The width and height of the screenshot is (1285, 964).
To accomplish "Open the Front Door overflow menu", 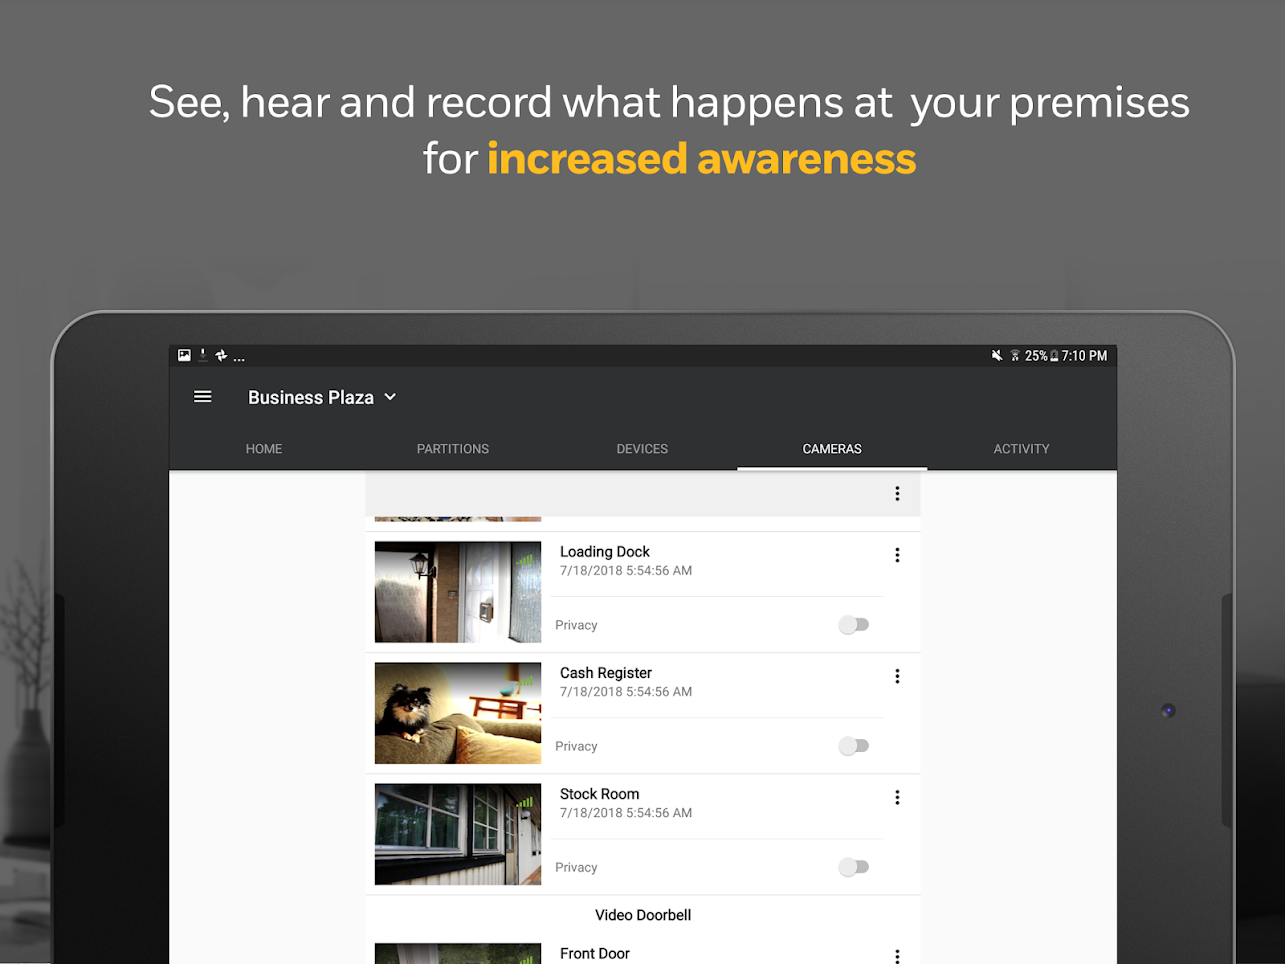I will [897, 956].
